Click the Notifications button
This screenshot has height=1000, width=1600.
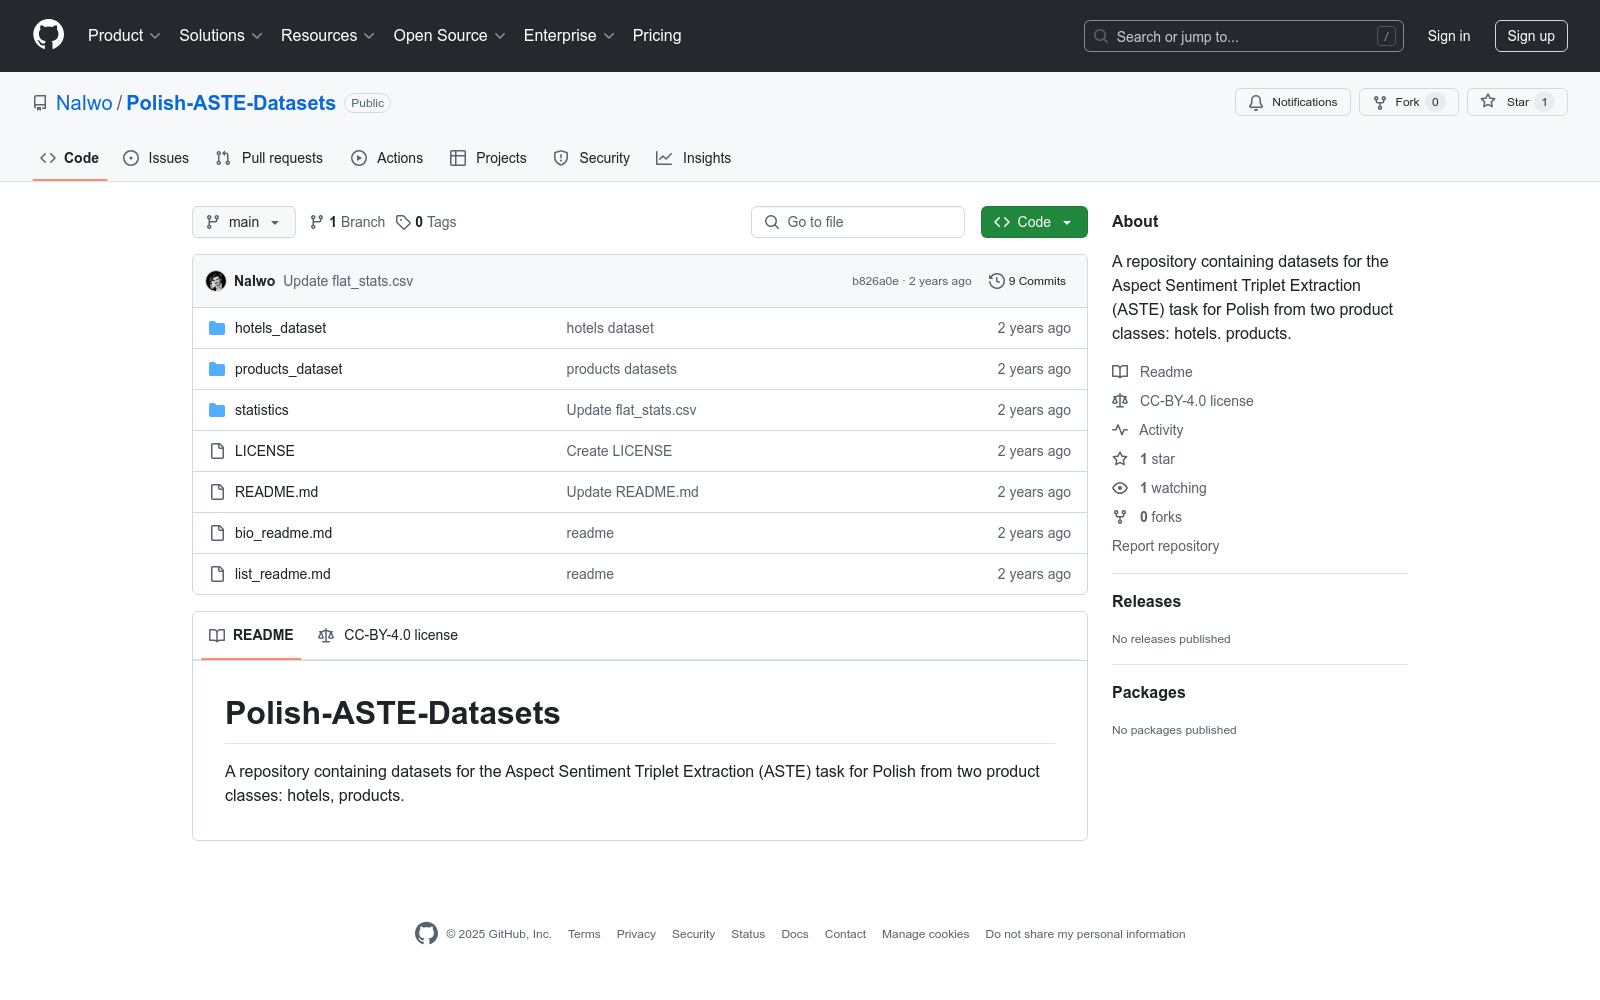pos(1293,102)
